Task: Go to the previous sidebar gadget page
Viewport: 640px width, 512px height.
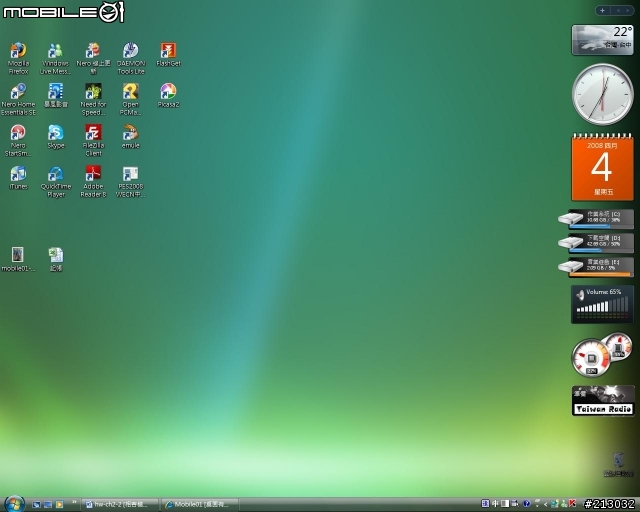Action: coord(618,11)
